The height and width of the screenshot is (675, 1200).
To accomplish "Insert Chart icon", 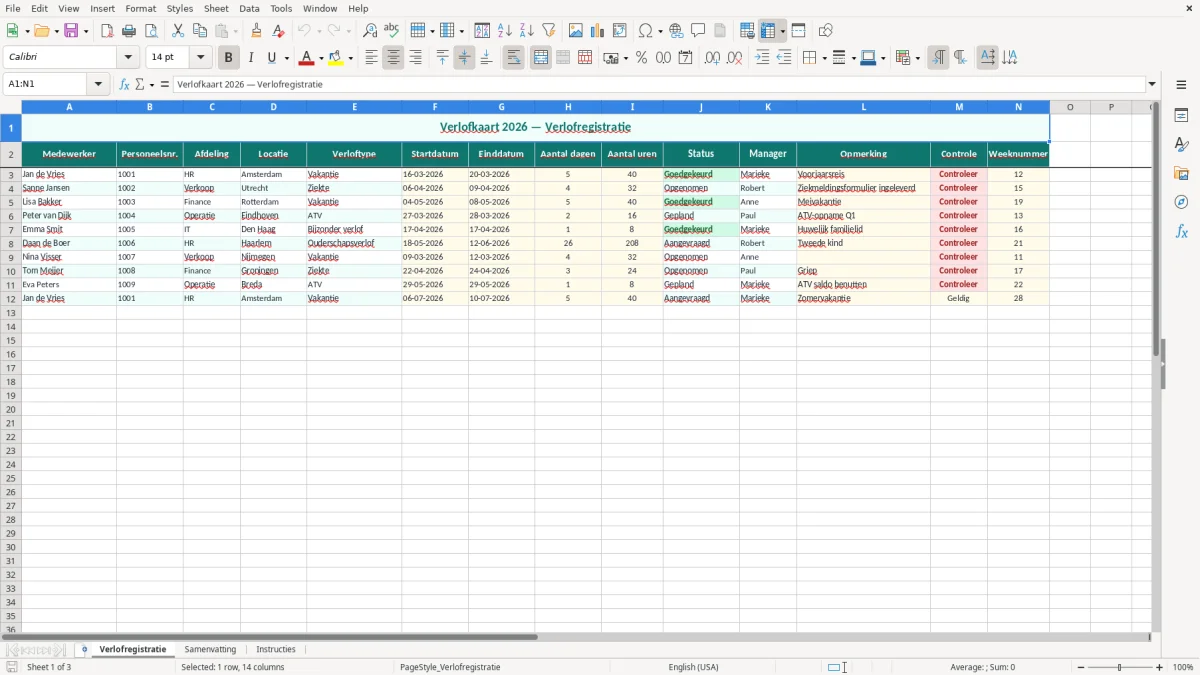I will click(x=598, y=31).
